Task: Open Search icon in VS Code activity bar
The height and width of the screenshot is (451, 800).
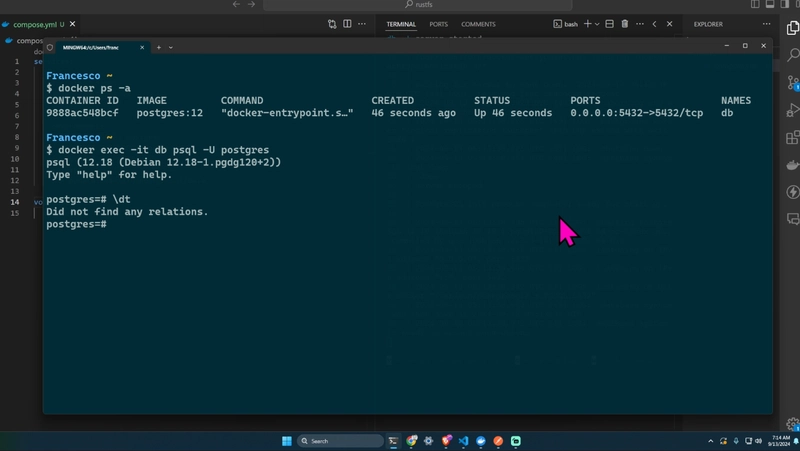Action: [x=793, y=55]
